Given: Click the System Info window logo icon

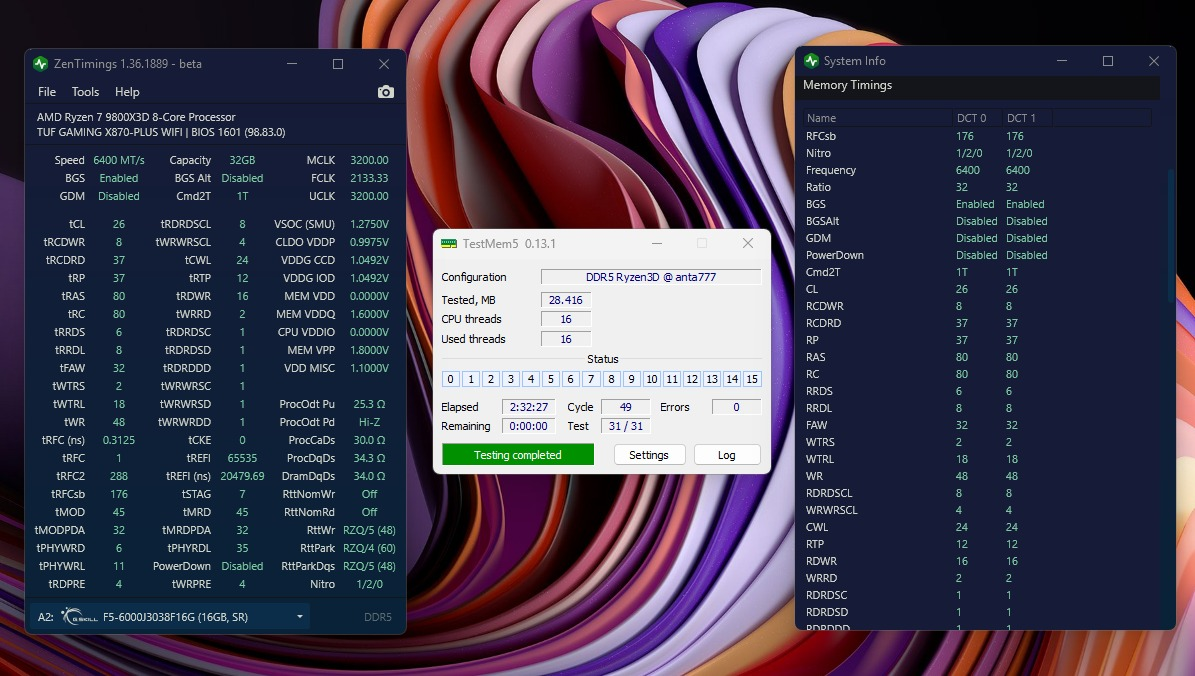Looking at the screenshot, I should tap(811, 61).
